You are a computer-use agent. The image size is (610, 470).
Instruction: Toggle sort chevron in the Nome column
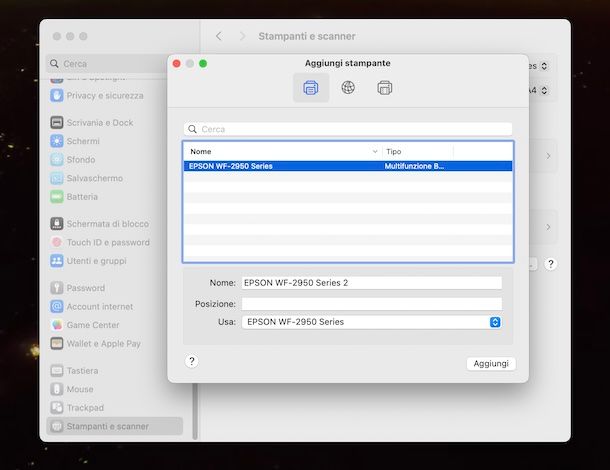(x=375, y=152)
